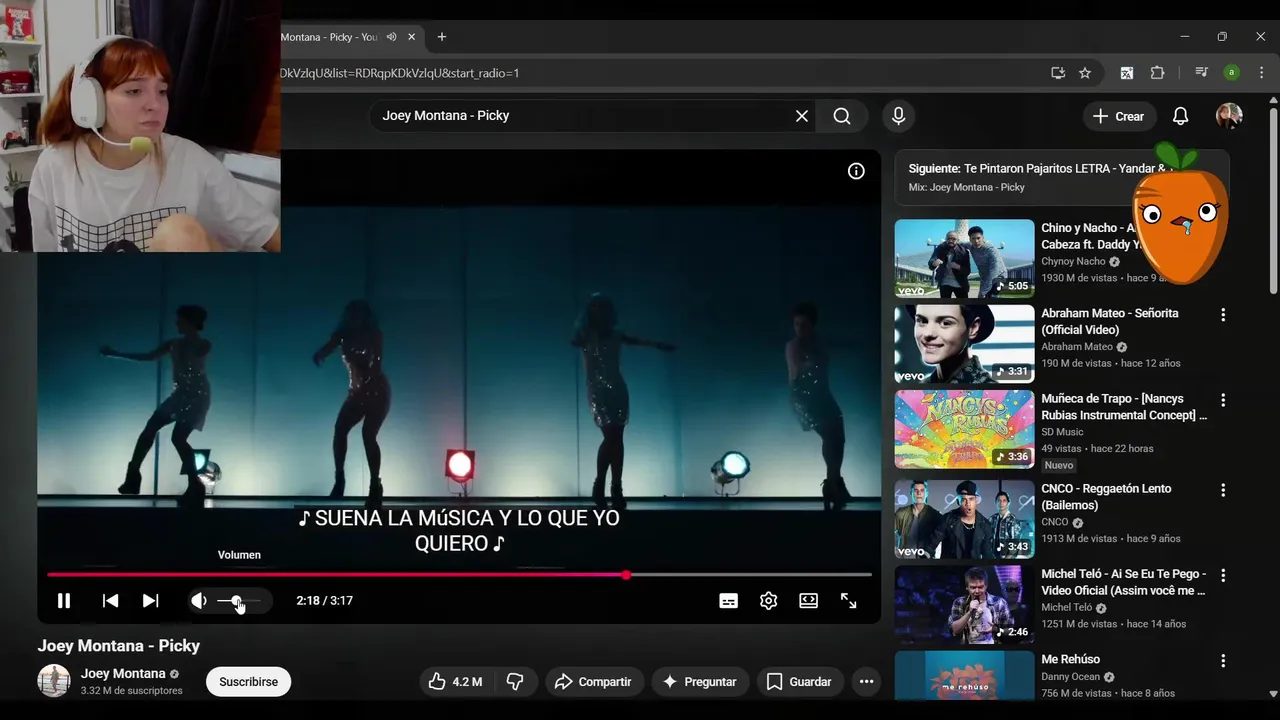Open options menu for Abraham Mateo video
This screenshot has width=1280, height=720.
tap(1222, 315)
